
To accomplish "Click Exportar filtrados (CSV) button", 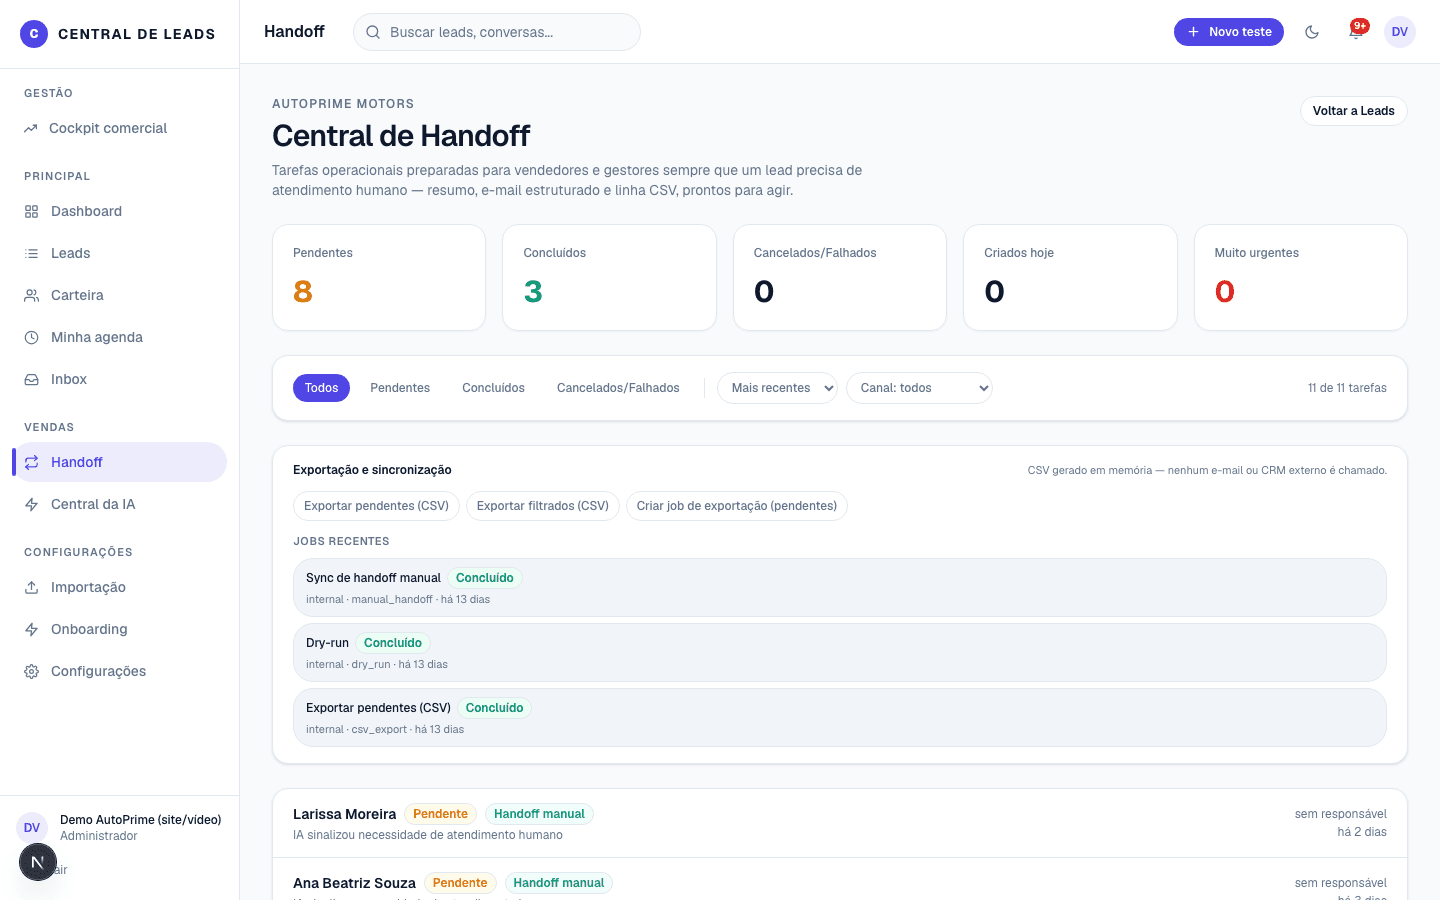I will tap(543, 506).
